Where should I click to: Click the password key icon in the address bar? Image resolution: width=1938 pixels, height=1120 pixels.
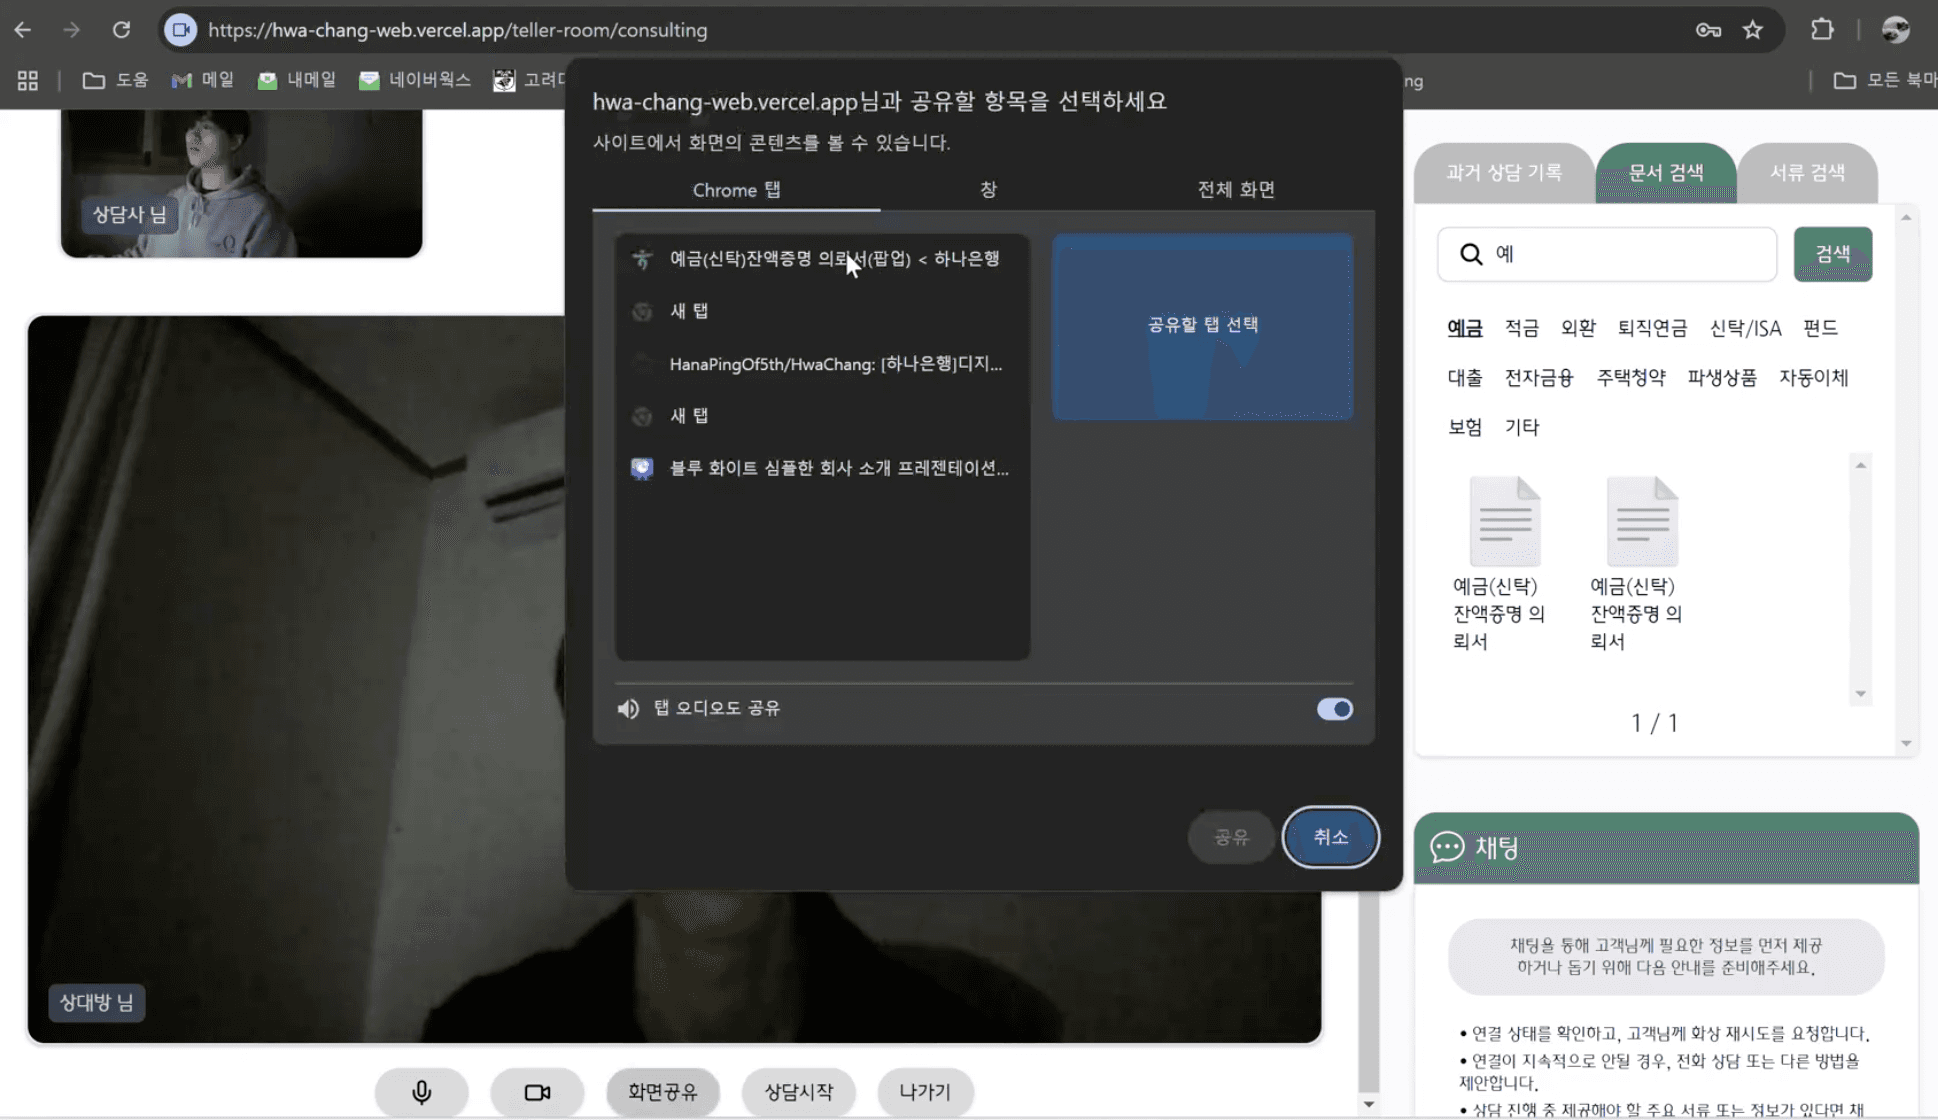(x=1707, y=29)
